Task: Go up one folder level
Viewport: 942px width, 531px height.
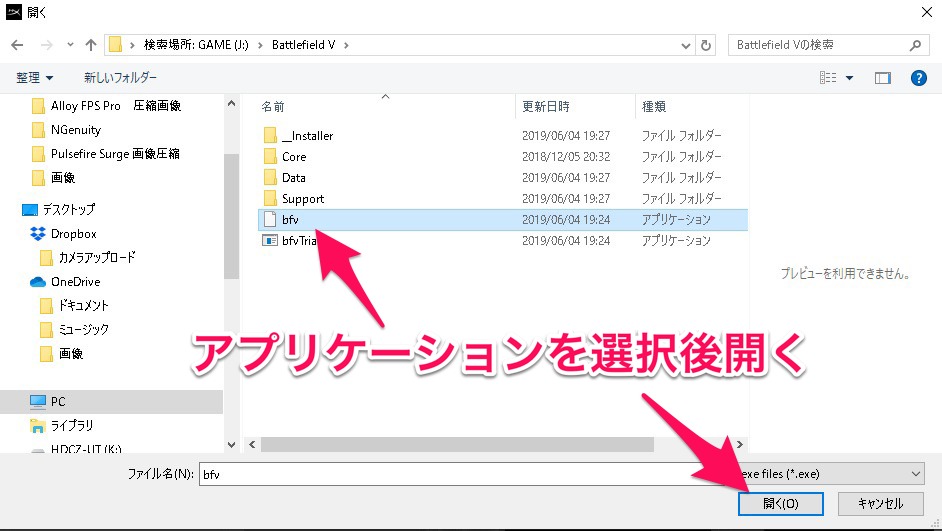Action: (91, 45)
